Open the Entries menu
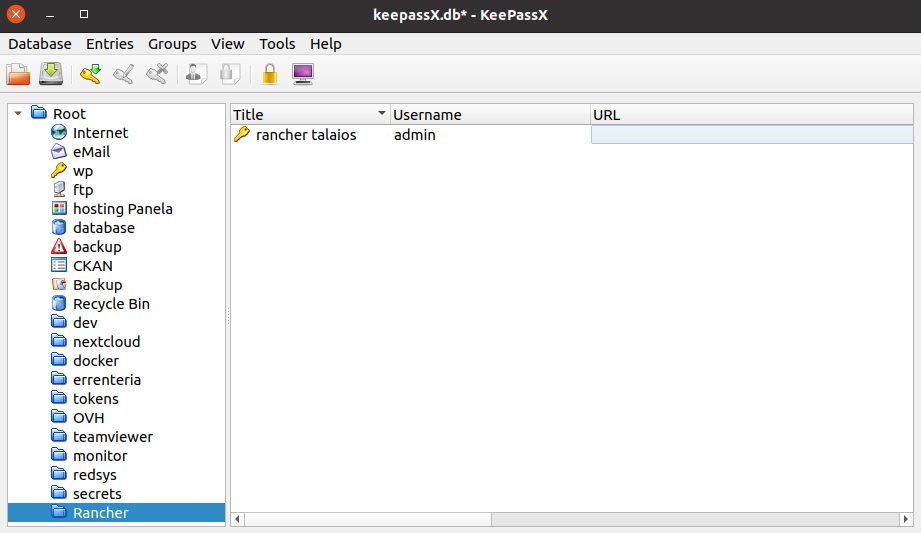Image resolution: width=921 pixels, height=533 pixels. 109,44
